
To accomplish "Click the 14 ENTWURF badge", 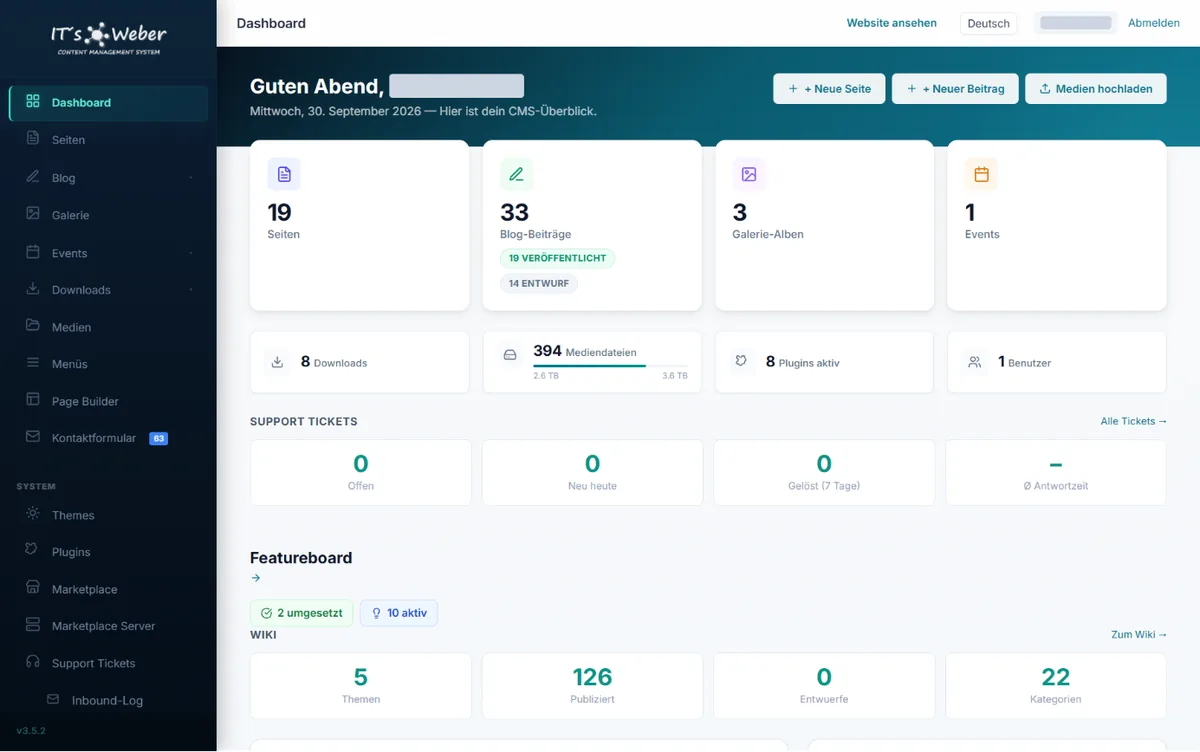I will click(x=539, y=283).
